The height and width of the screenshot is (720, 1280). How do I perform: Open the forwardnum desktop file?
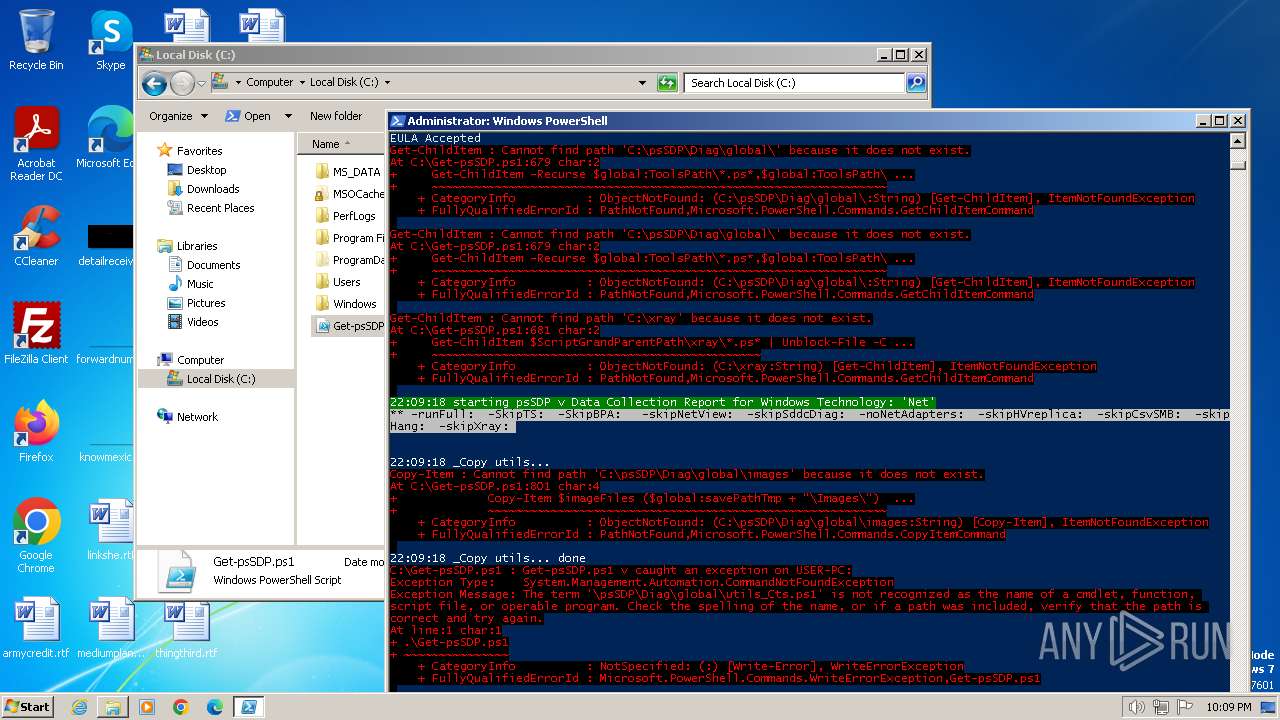[106, 359]
